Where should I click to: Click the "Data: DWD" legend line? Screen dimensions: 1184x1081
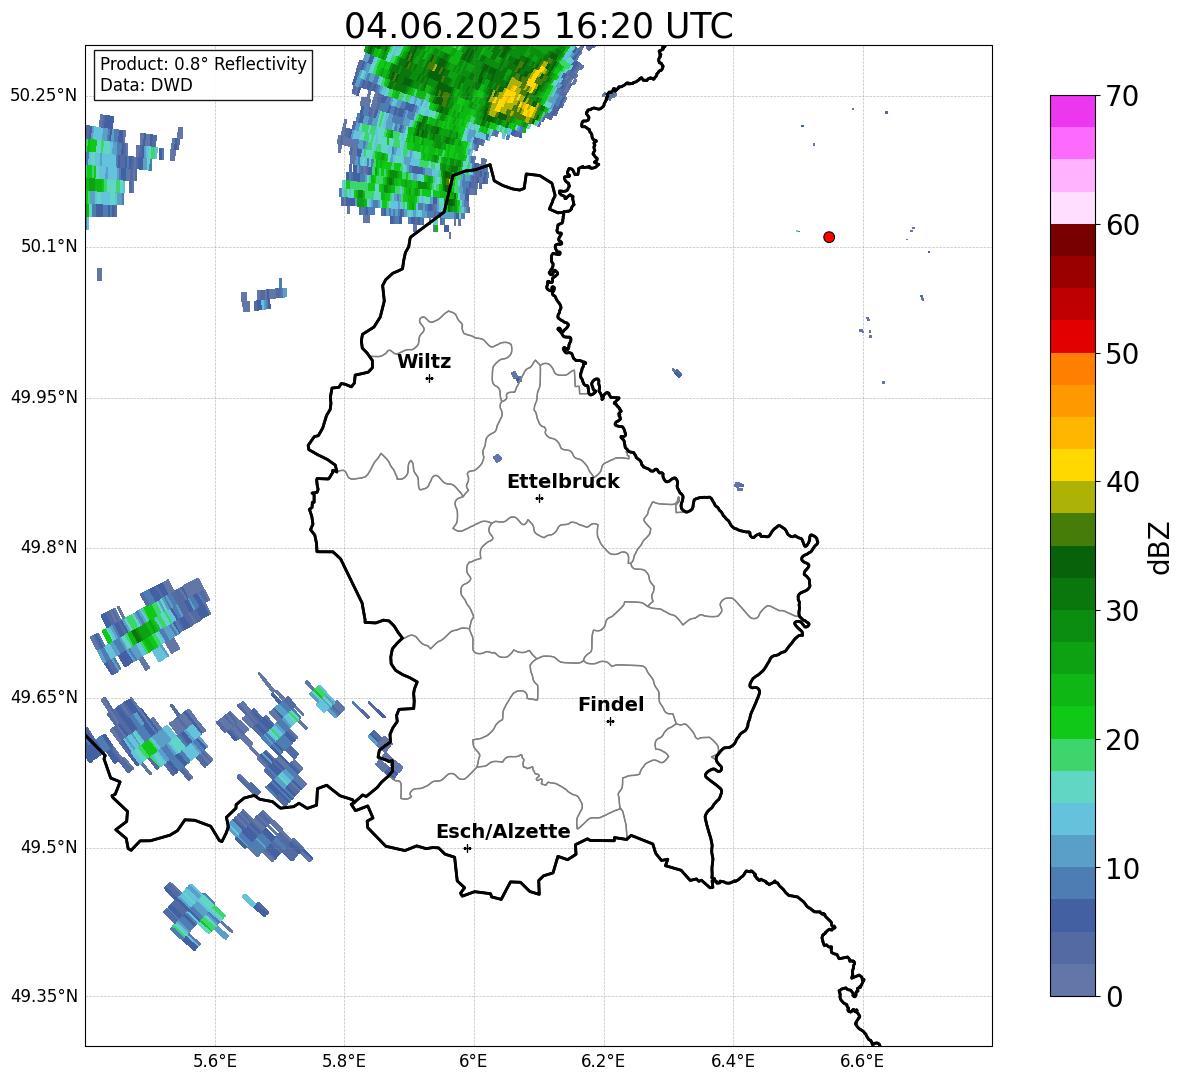pos(146,85)
